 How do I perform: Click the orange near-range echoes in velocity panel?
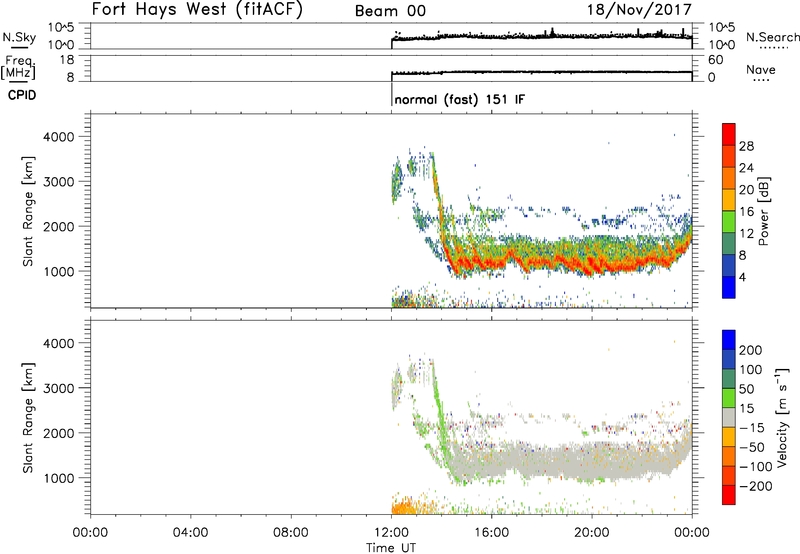coord(406,507)
